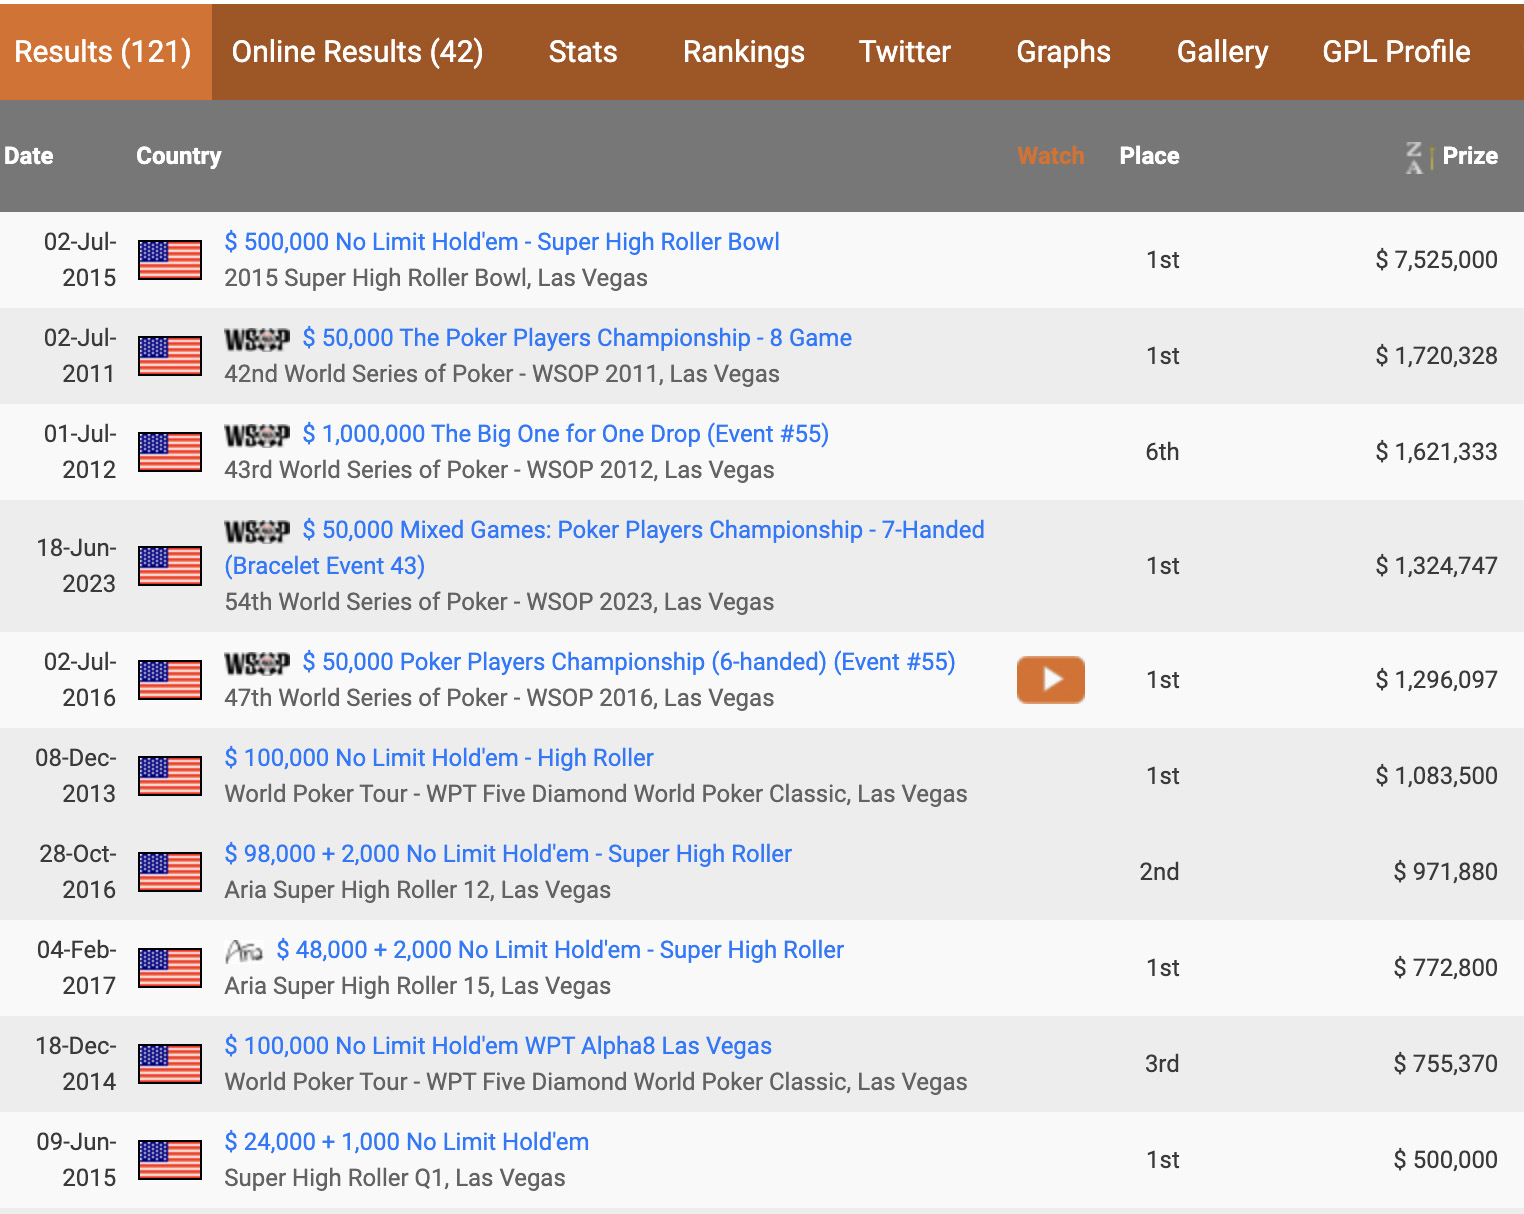Click US flag on the 02-Jul-2015 row

click(170, 260)
